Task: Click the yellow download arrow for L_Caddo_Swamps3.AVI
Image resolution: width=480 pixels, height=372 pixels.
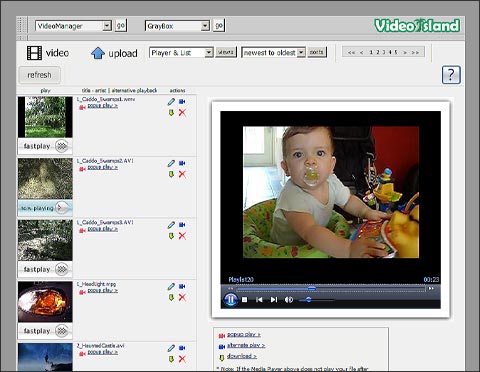Action: coord(171,236)
